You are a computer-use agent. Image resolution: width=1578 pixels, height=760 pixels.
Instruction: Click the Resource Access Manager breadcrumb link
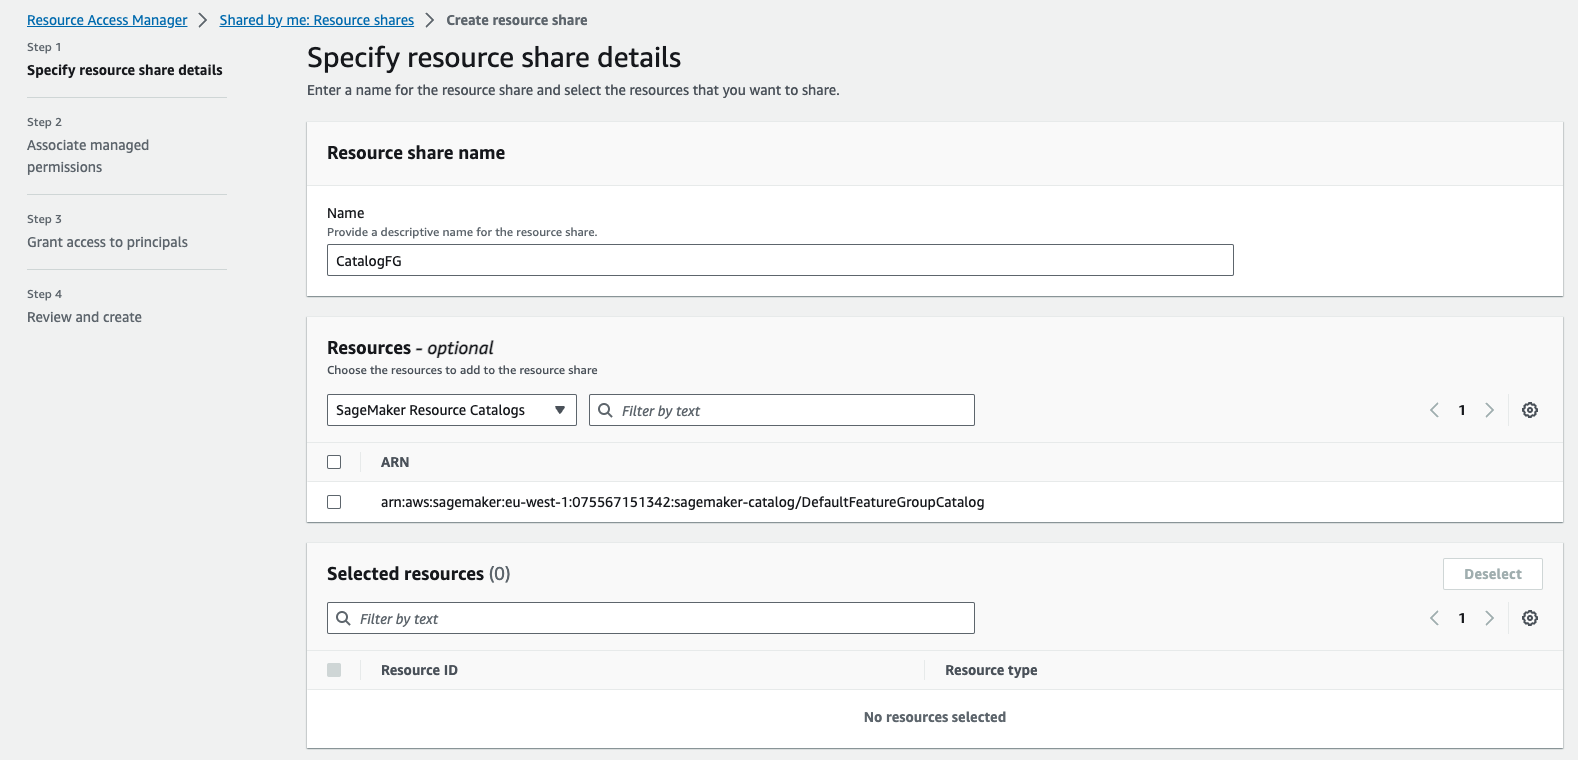point(107,20)
